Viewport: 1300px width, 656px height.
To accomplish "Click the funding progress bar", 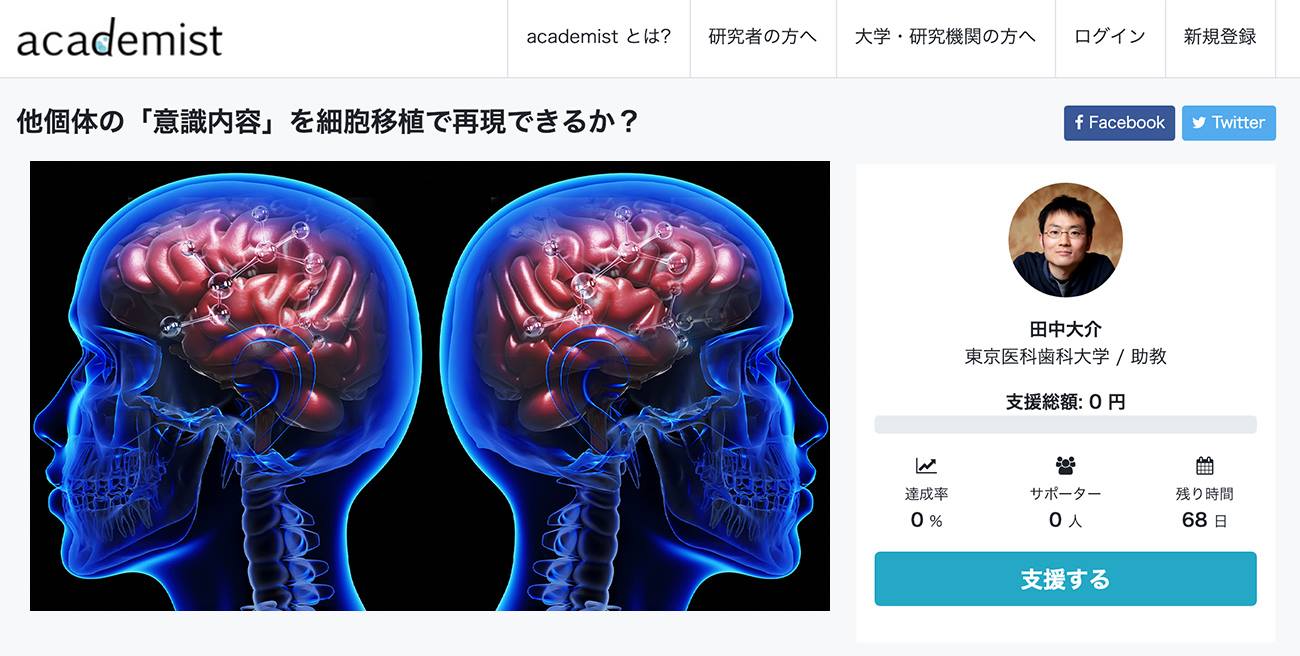I will 1065,425.
